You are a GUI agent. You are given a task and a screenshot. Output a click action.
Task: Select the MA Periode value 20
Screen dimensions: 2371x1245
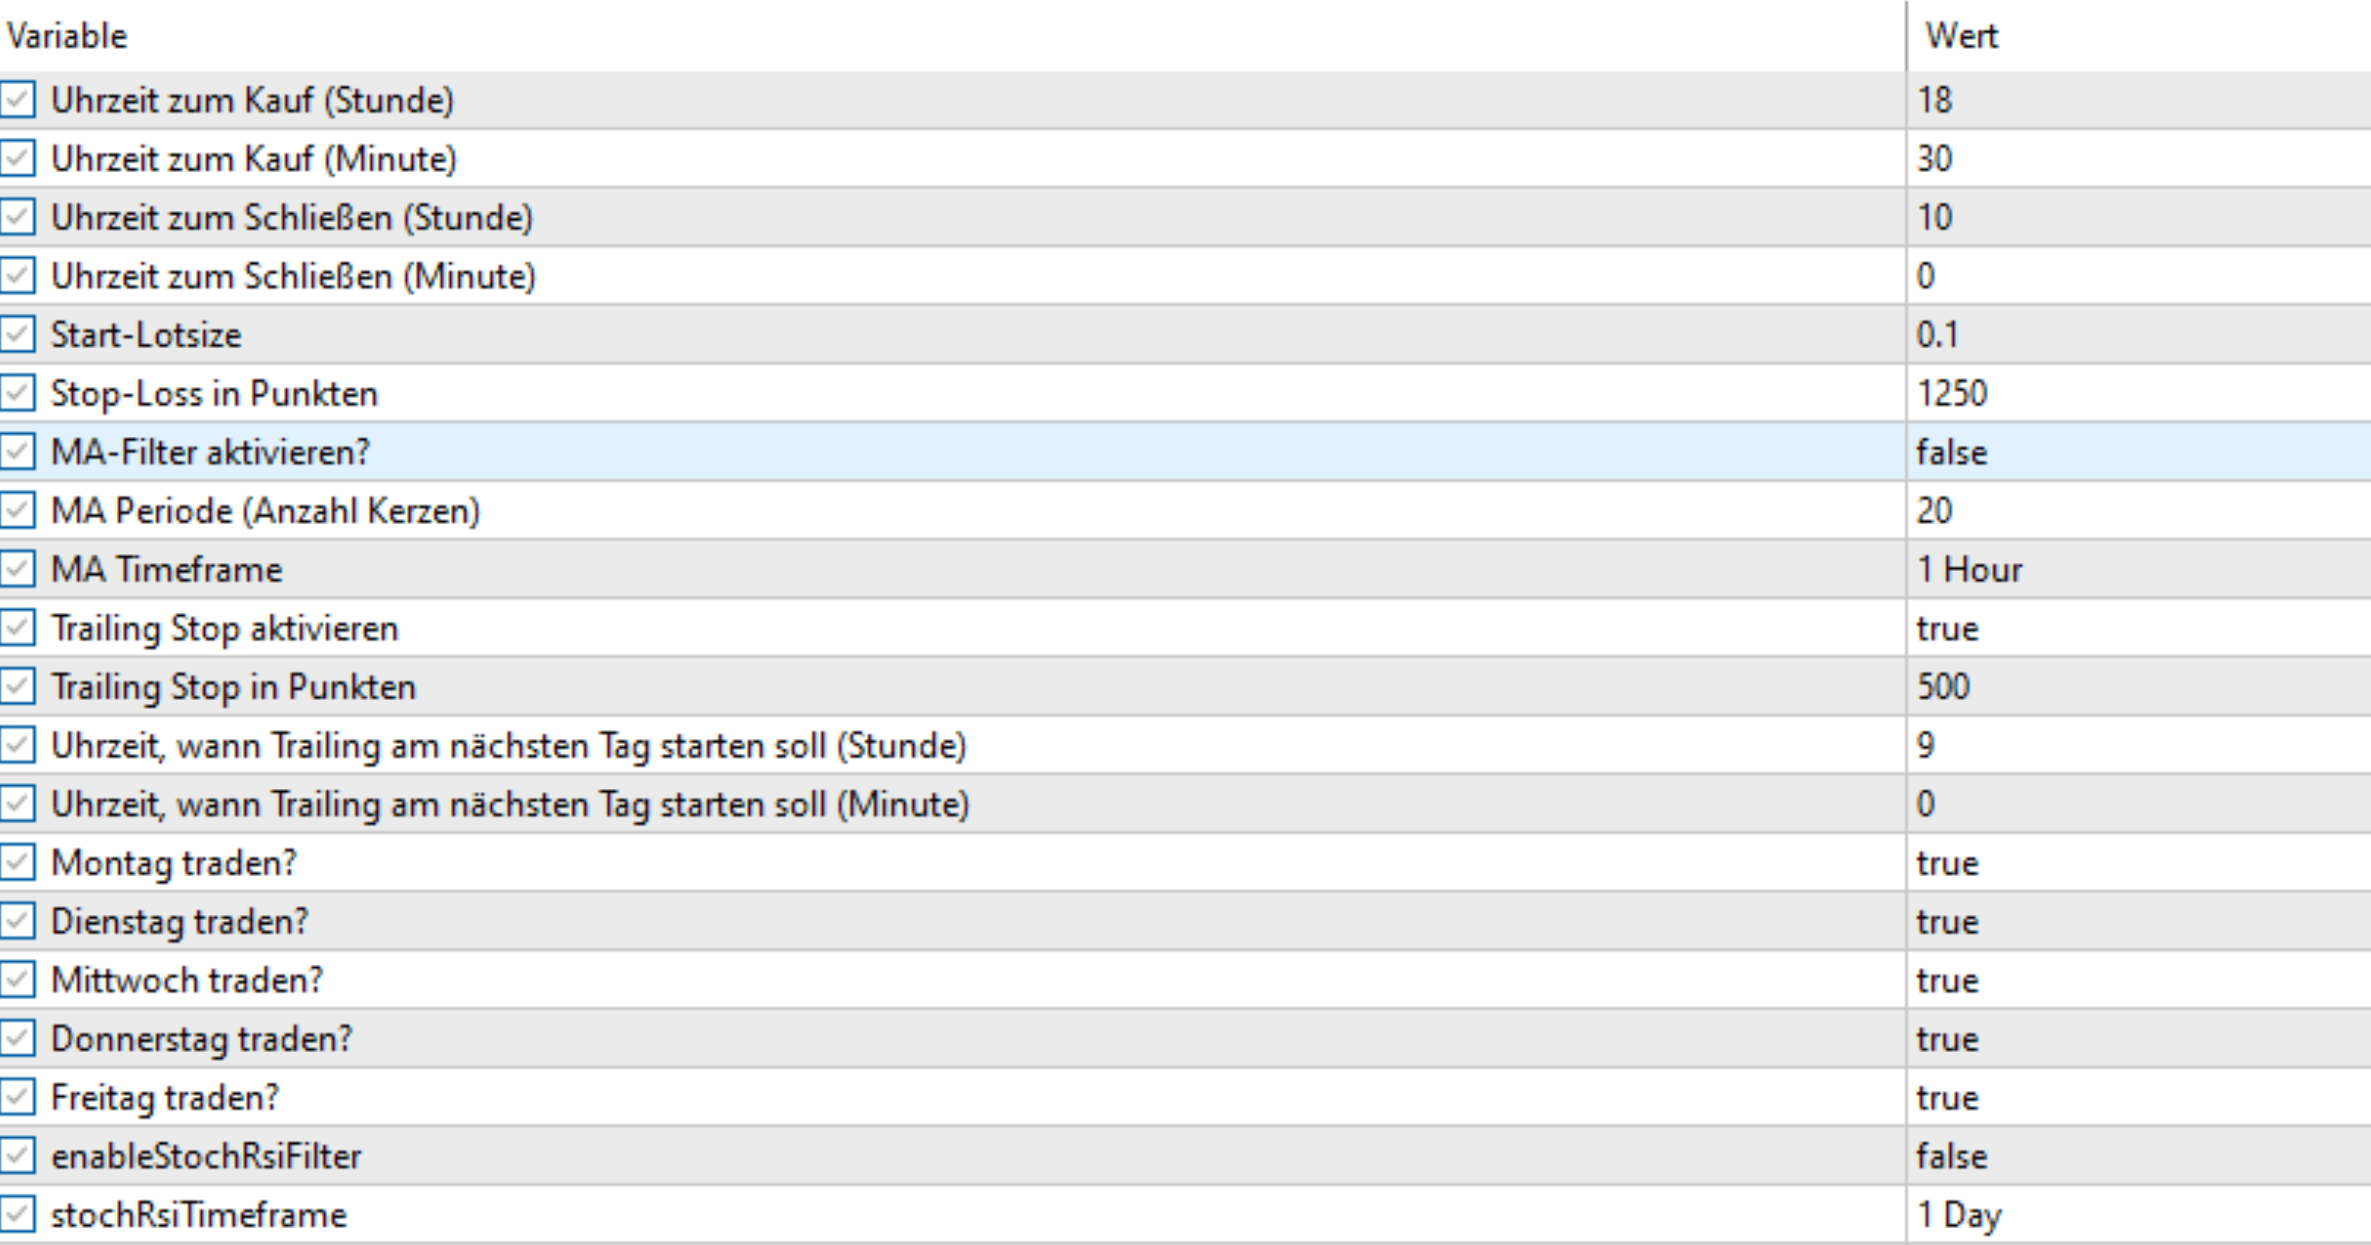1934,511
